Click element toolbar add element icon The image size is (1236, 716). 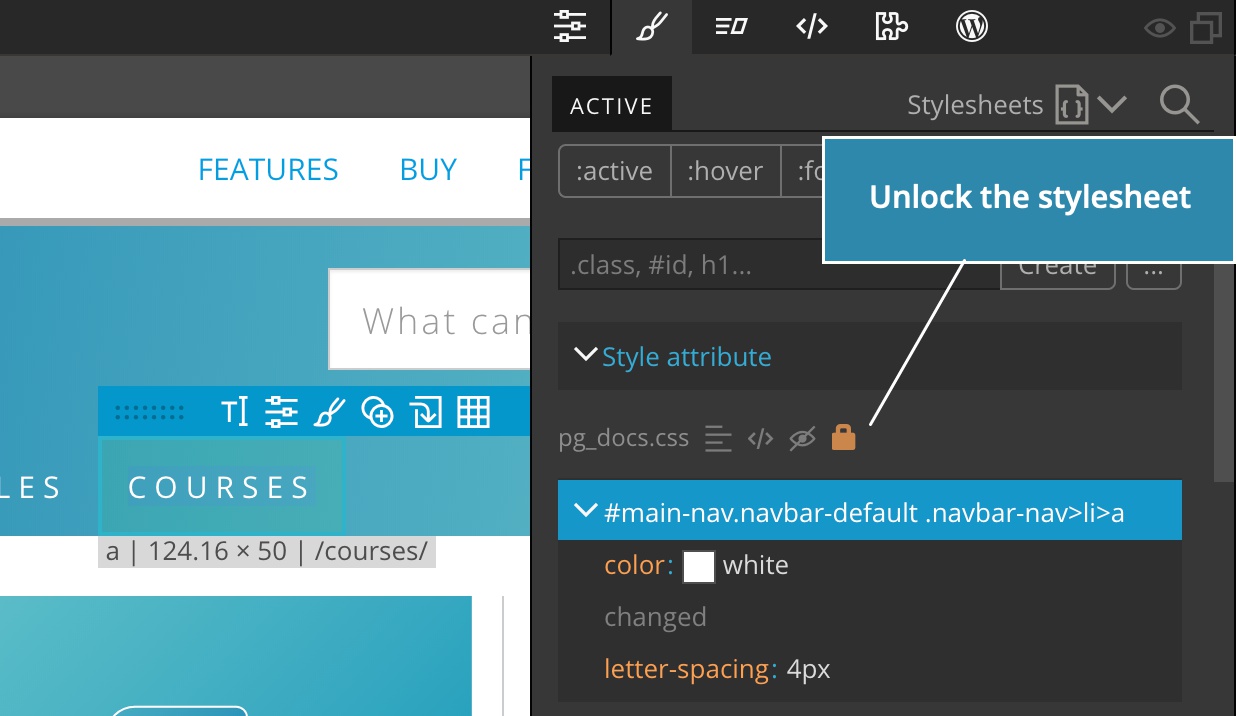(378, 412)
